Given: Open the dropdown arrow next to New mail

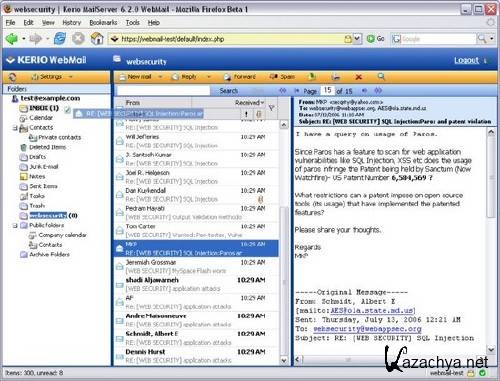Looking at the screenshot, I should pos(160,77).
